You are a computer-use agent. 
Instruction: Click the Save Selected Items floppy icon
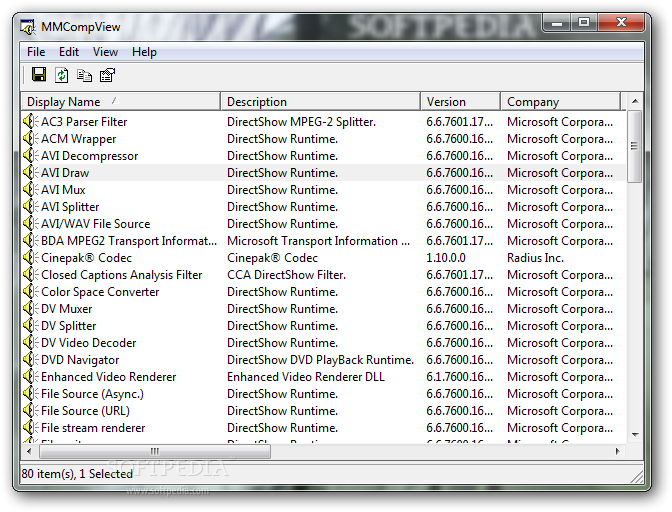(x=39, y=75)
